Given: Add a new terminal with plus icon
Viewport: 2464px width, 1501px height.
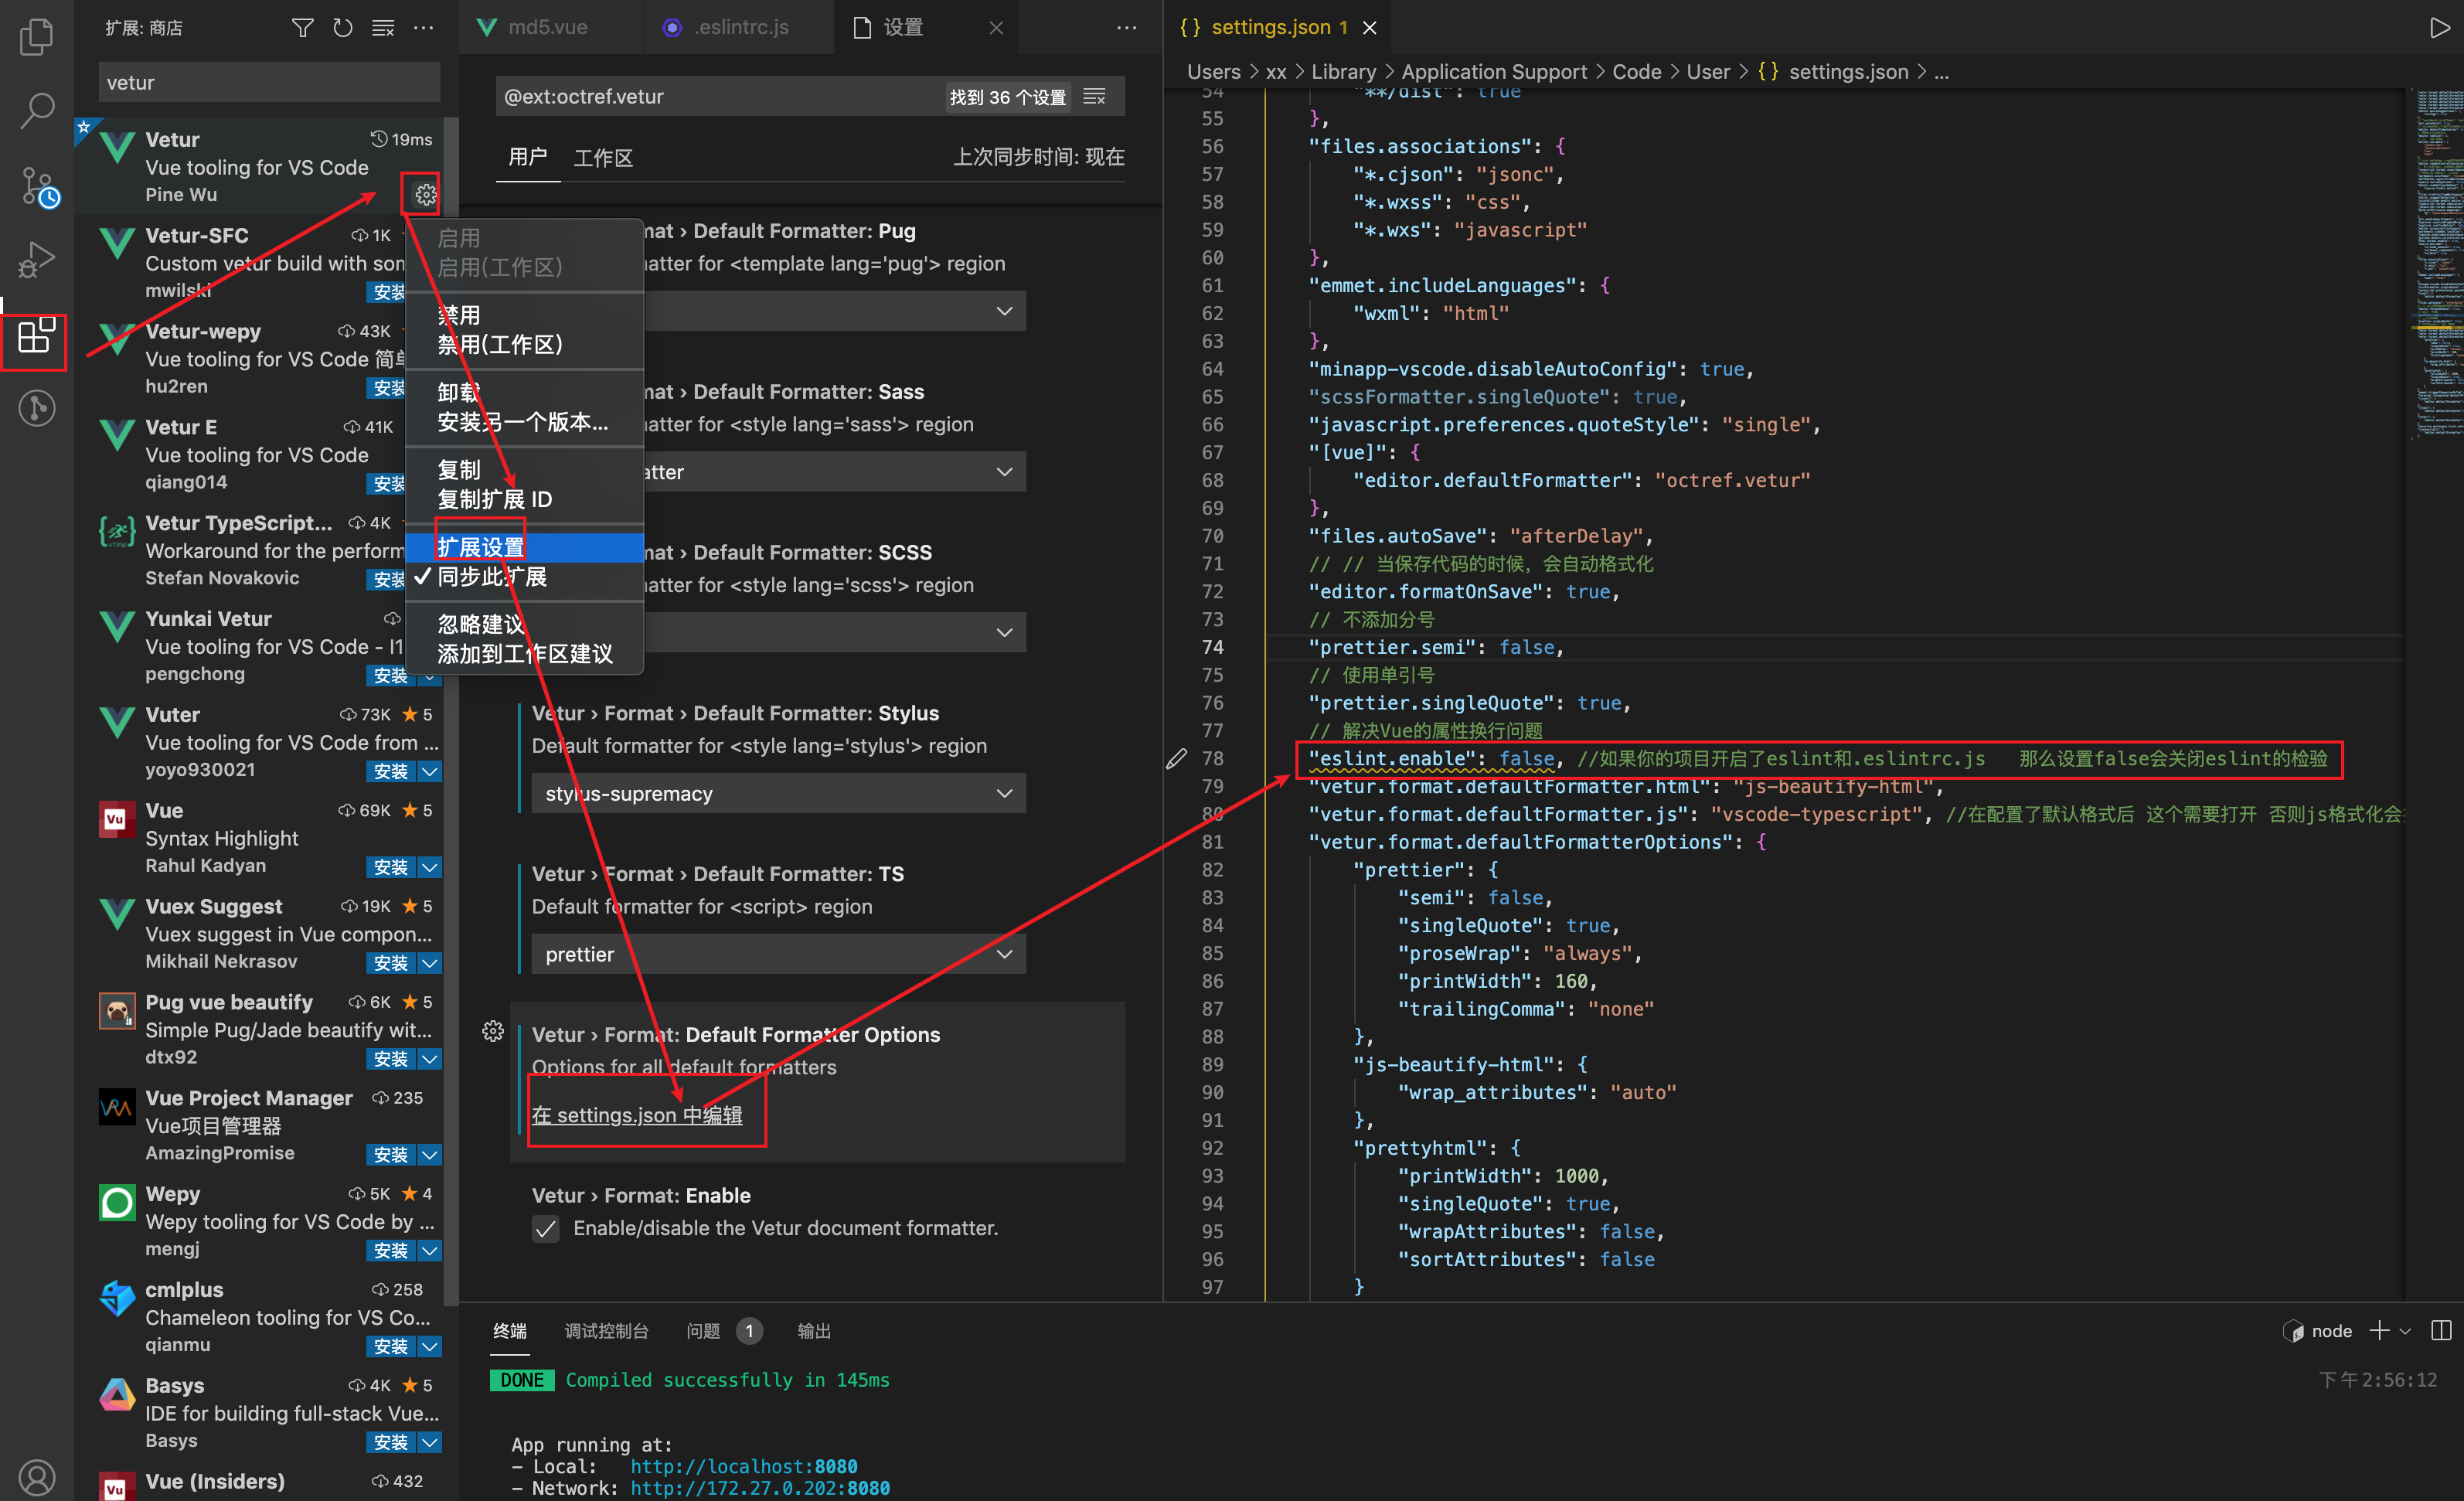Looking at the screenshot, I should [x=2379, y=1330].
